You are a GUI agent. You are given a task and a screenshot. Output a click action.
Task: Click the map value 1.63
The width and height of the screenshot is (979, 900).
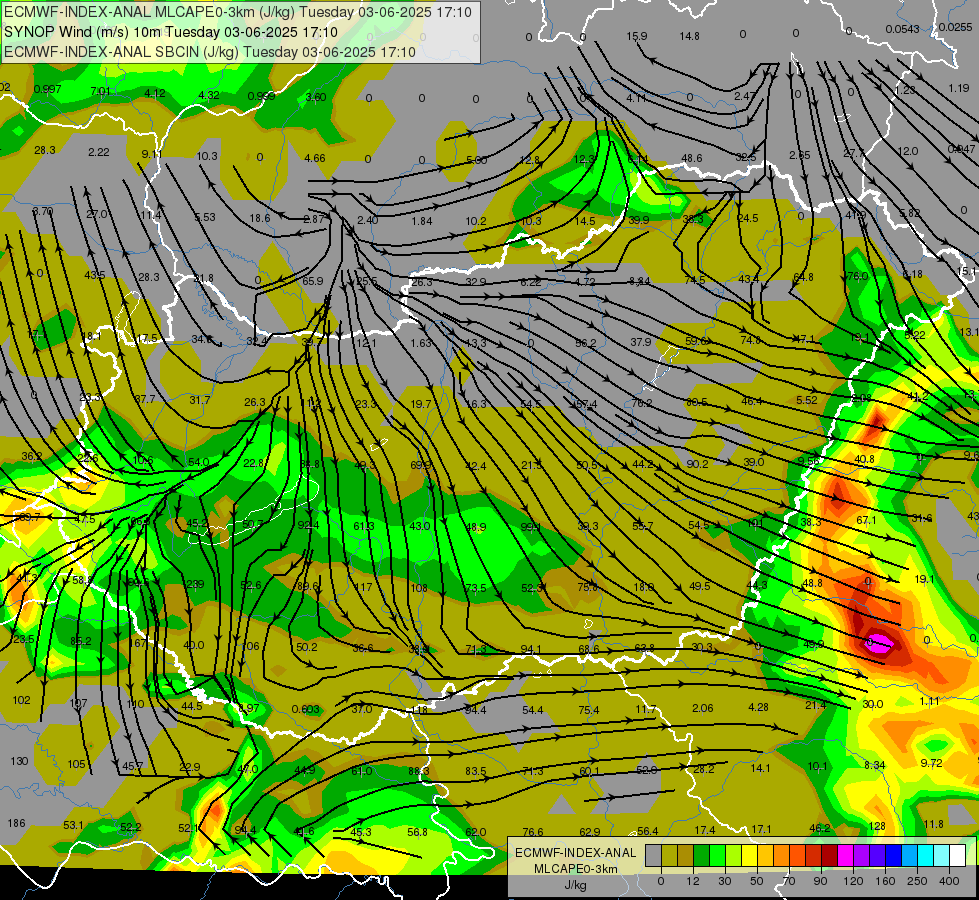click(421, 343)
